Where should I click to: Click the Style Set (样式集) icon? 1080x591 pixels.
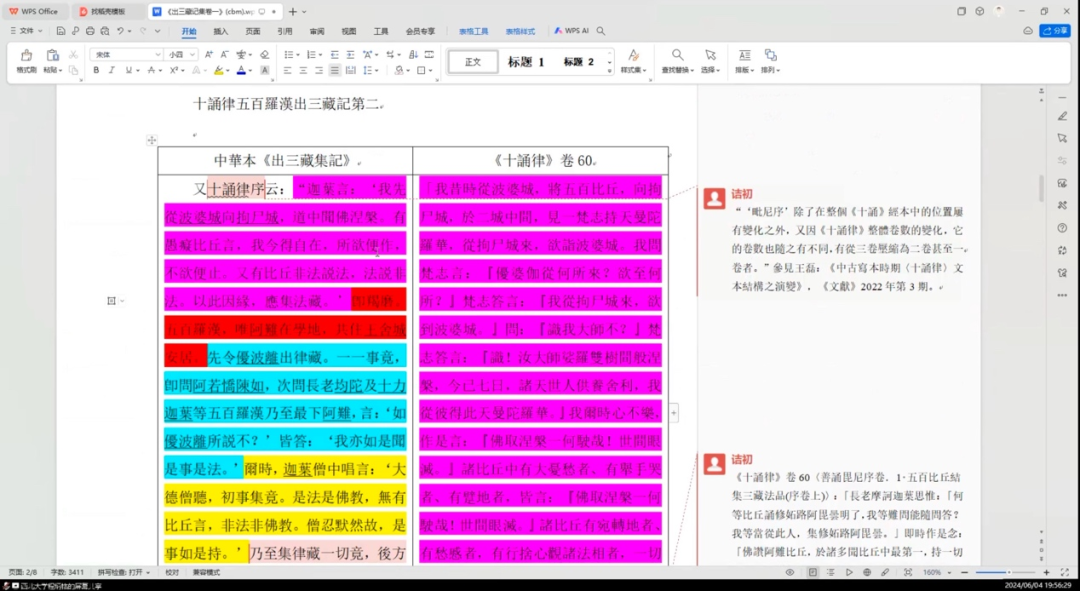[x=632, y=56]
